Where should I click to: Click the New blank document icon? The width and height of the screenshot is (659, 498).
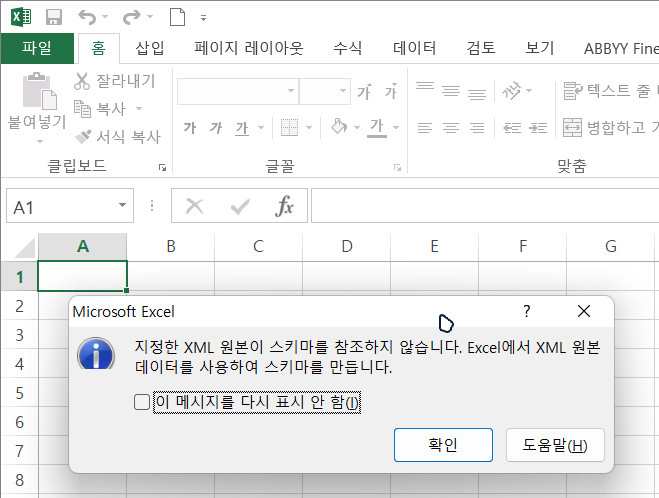click(x=177, y=17)
